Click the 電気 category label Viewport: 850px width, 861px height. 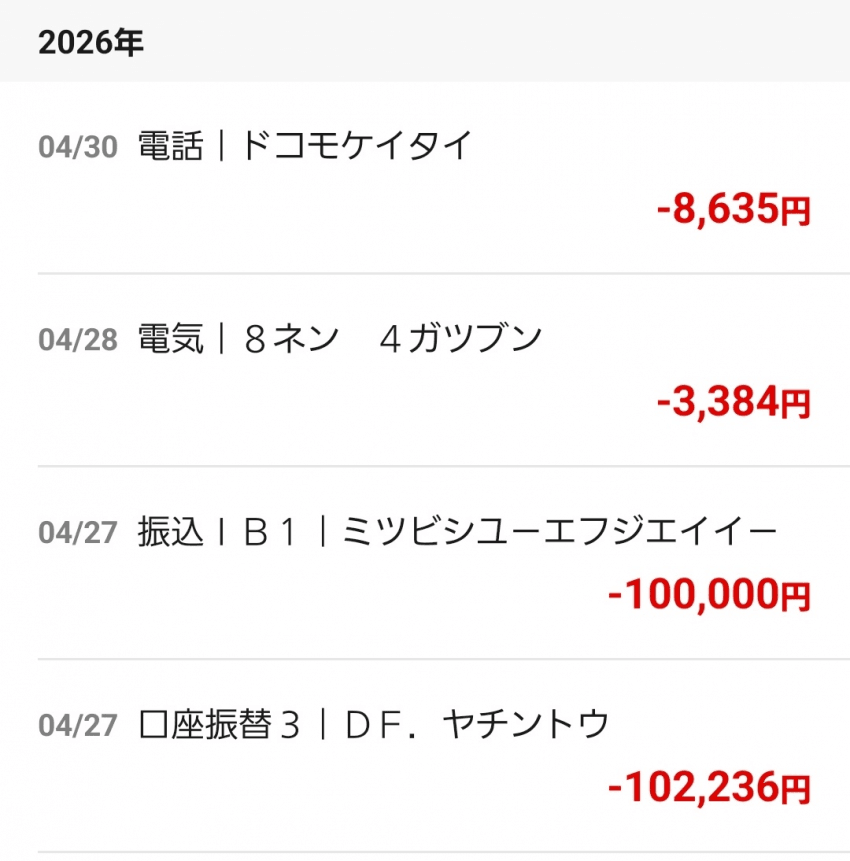pos(170,339)
